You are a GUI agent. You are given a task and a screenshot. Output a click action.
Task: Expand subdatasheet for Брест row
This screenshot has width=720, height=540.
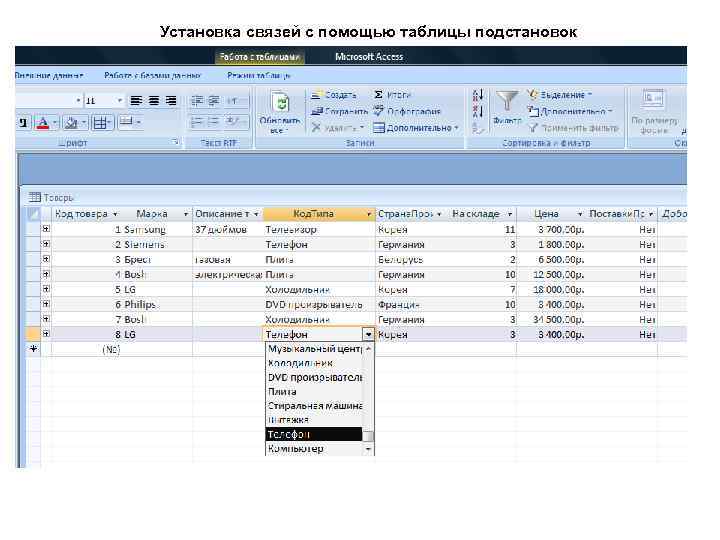tap(46, 259)
